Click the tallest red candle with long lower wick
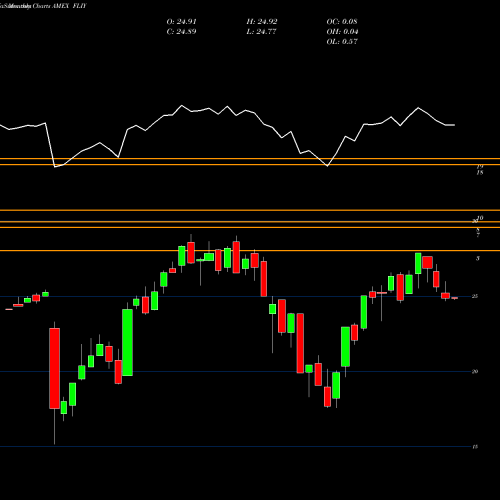This screenshot has height=500, width=500. [55, 368]
